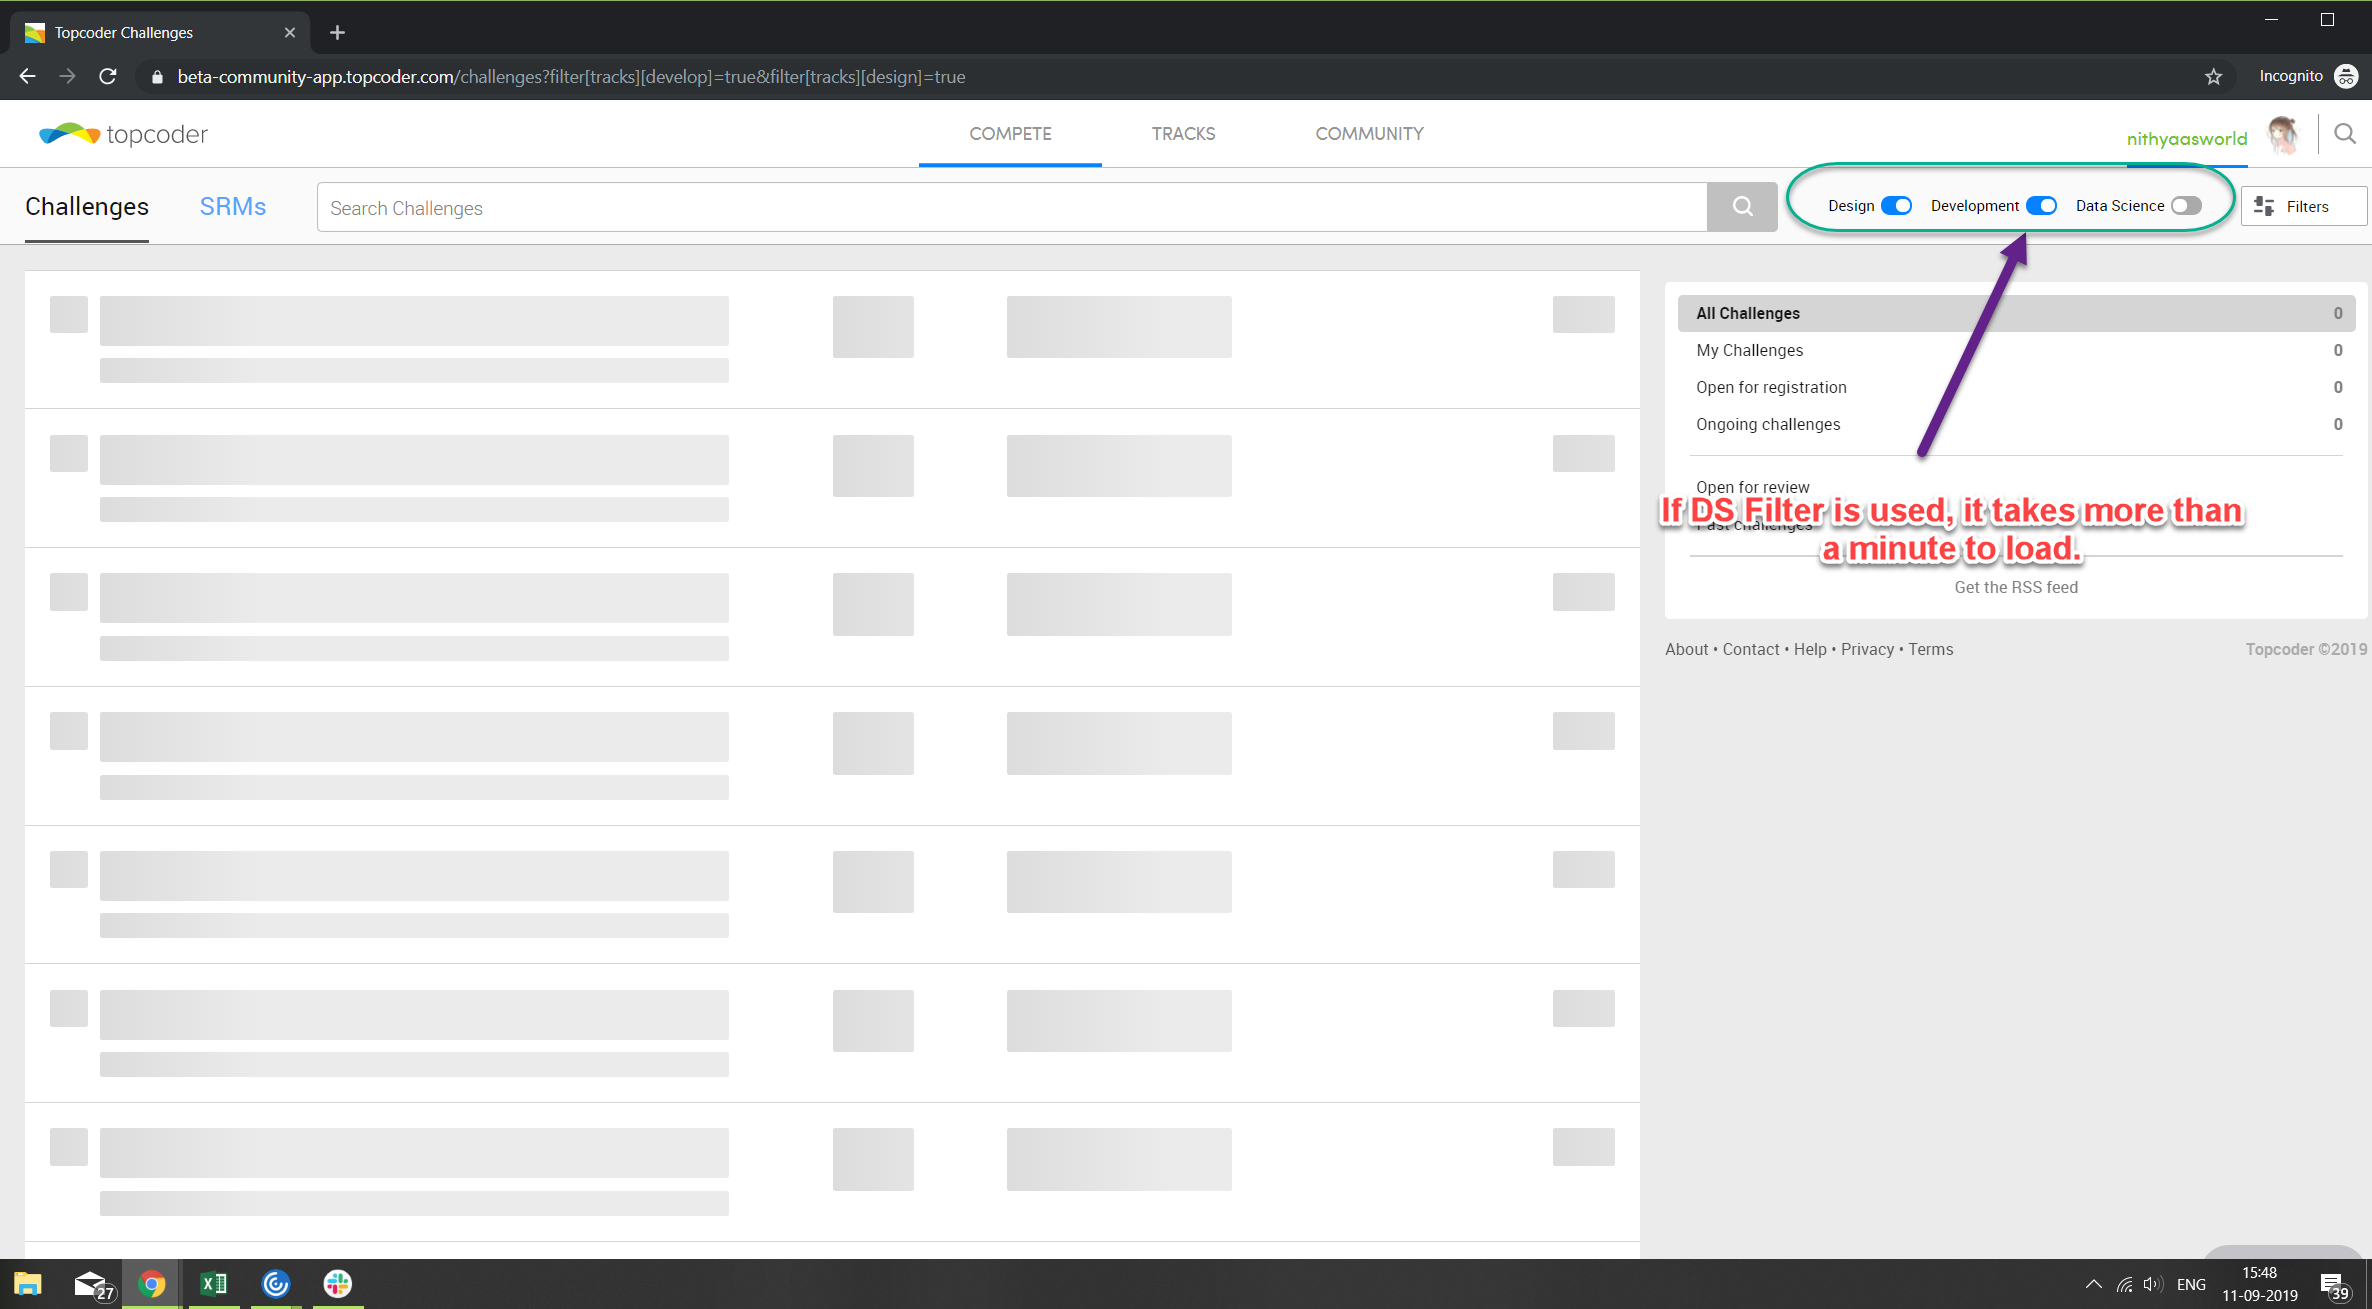Switch to the COMPETE menu
The image size is (2372, 1309).
pos(1010,134)
